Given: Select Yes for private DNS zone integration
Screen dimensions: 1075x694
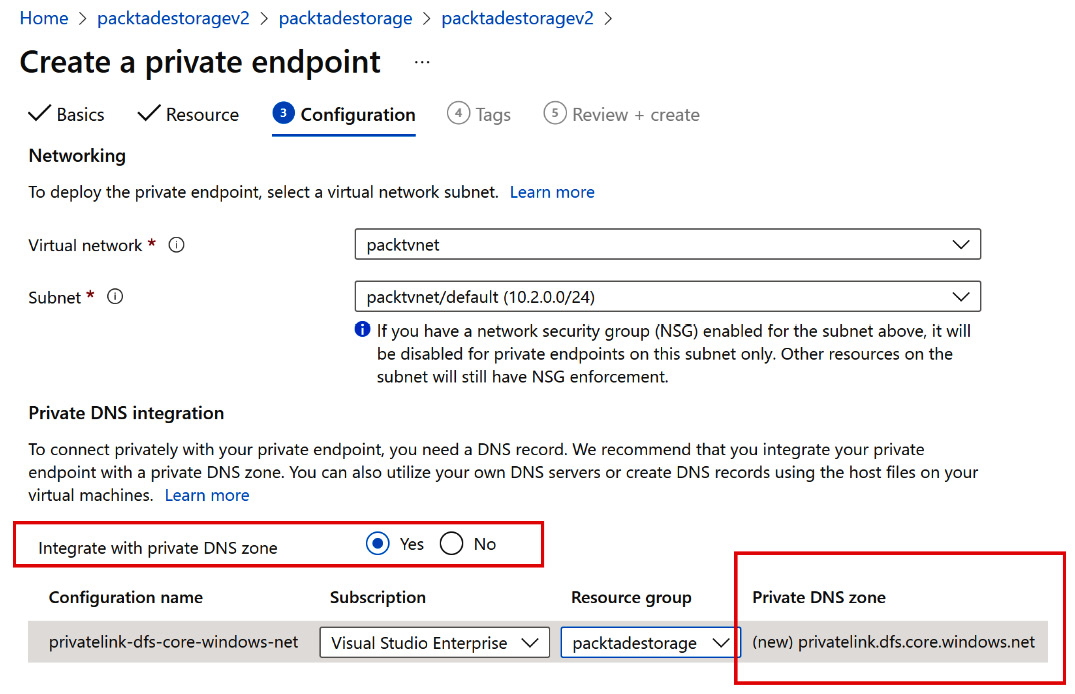Looking at the screenshot, I should [x=378, y=544].
